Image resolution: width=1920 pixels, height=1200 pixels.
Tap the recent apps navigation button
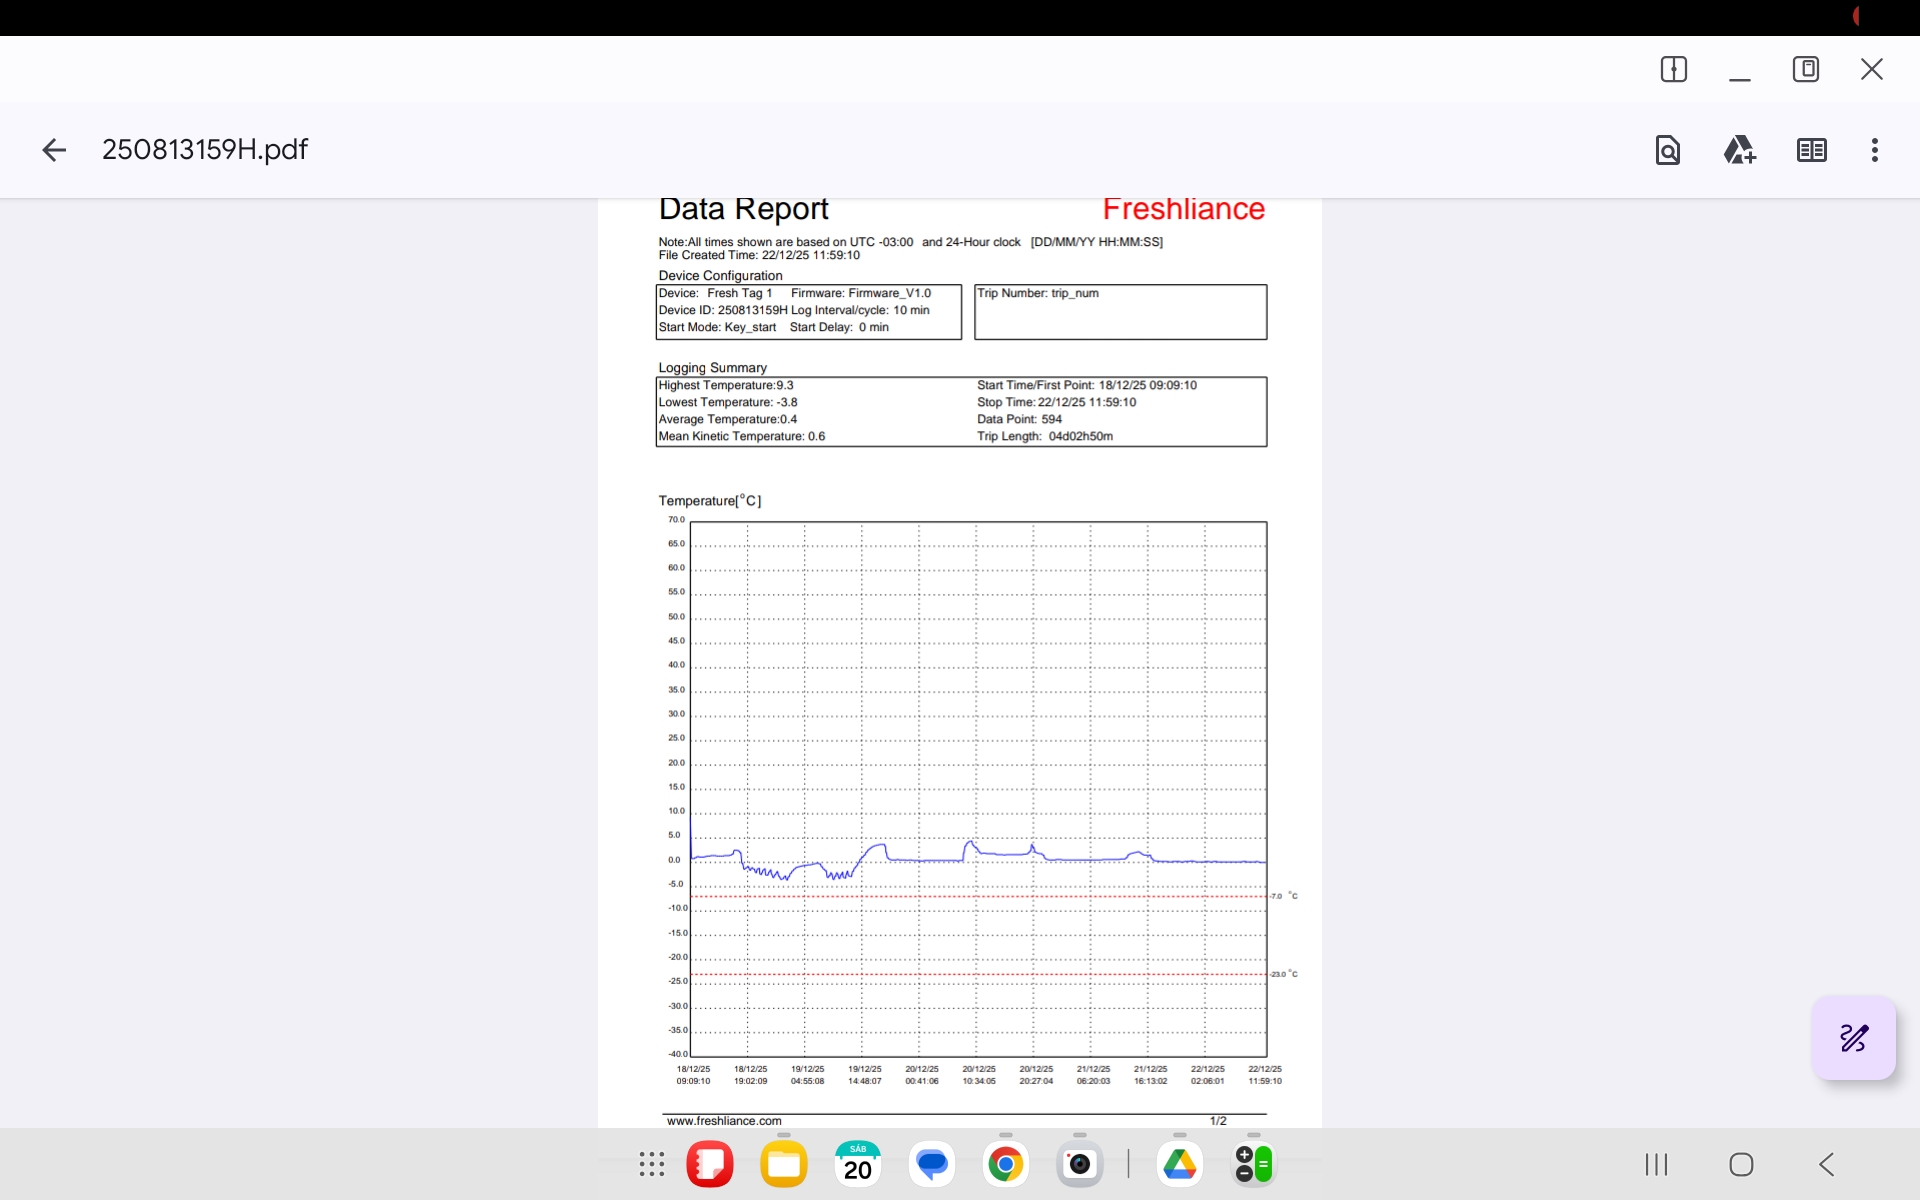pos(1656,1164)
